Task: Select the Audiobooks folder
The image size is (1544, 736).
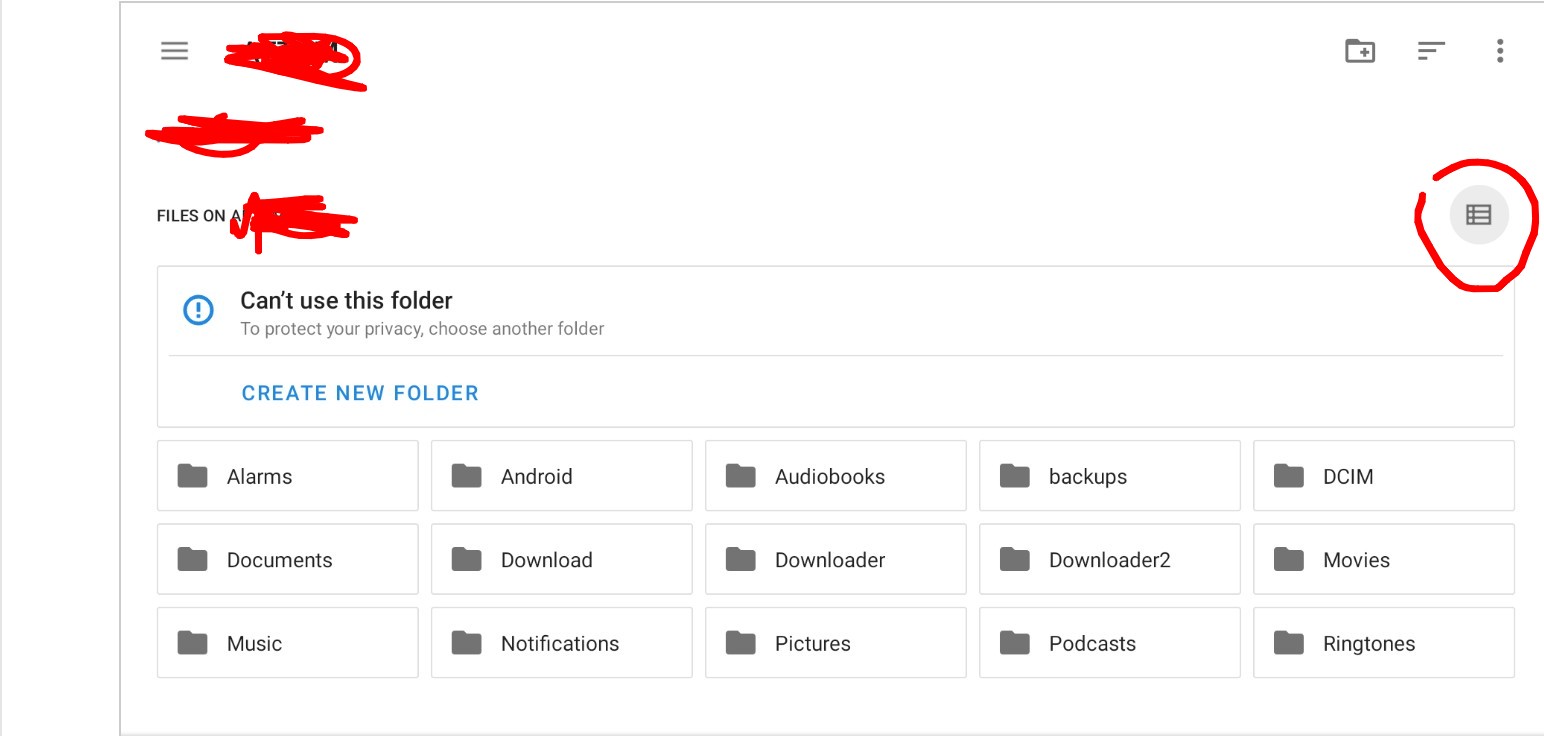Action: coord(835,476)
